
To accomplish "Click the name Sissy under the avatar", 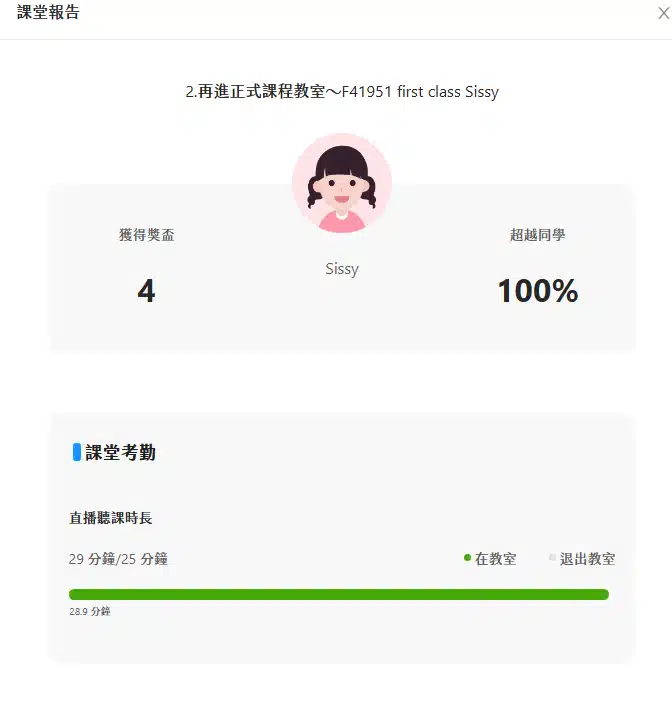I will [x=341, y=269].
